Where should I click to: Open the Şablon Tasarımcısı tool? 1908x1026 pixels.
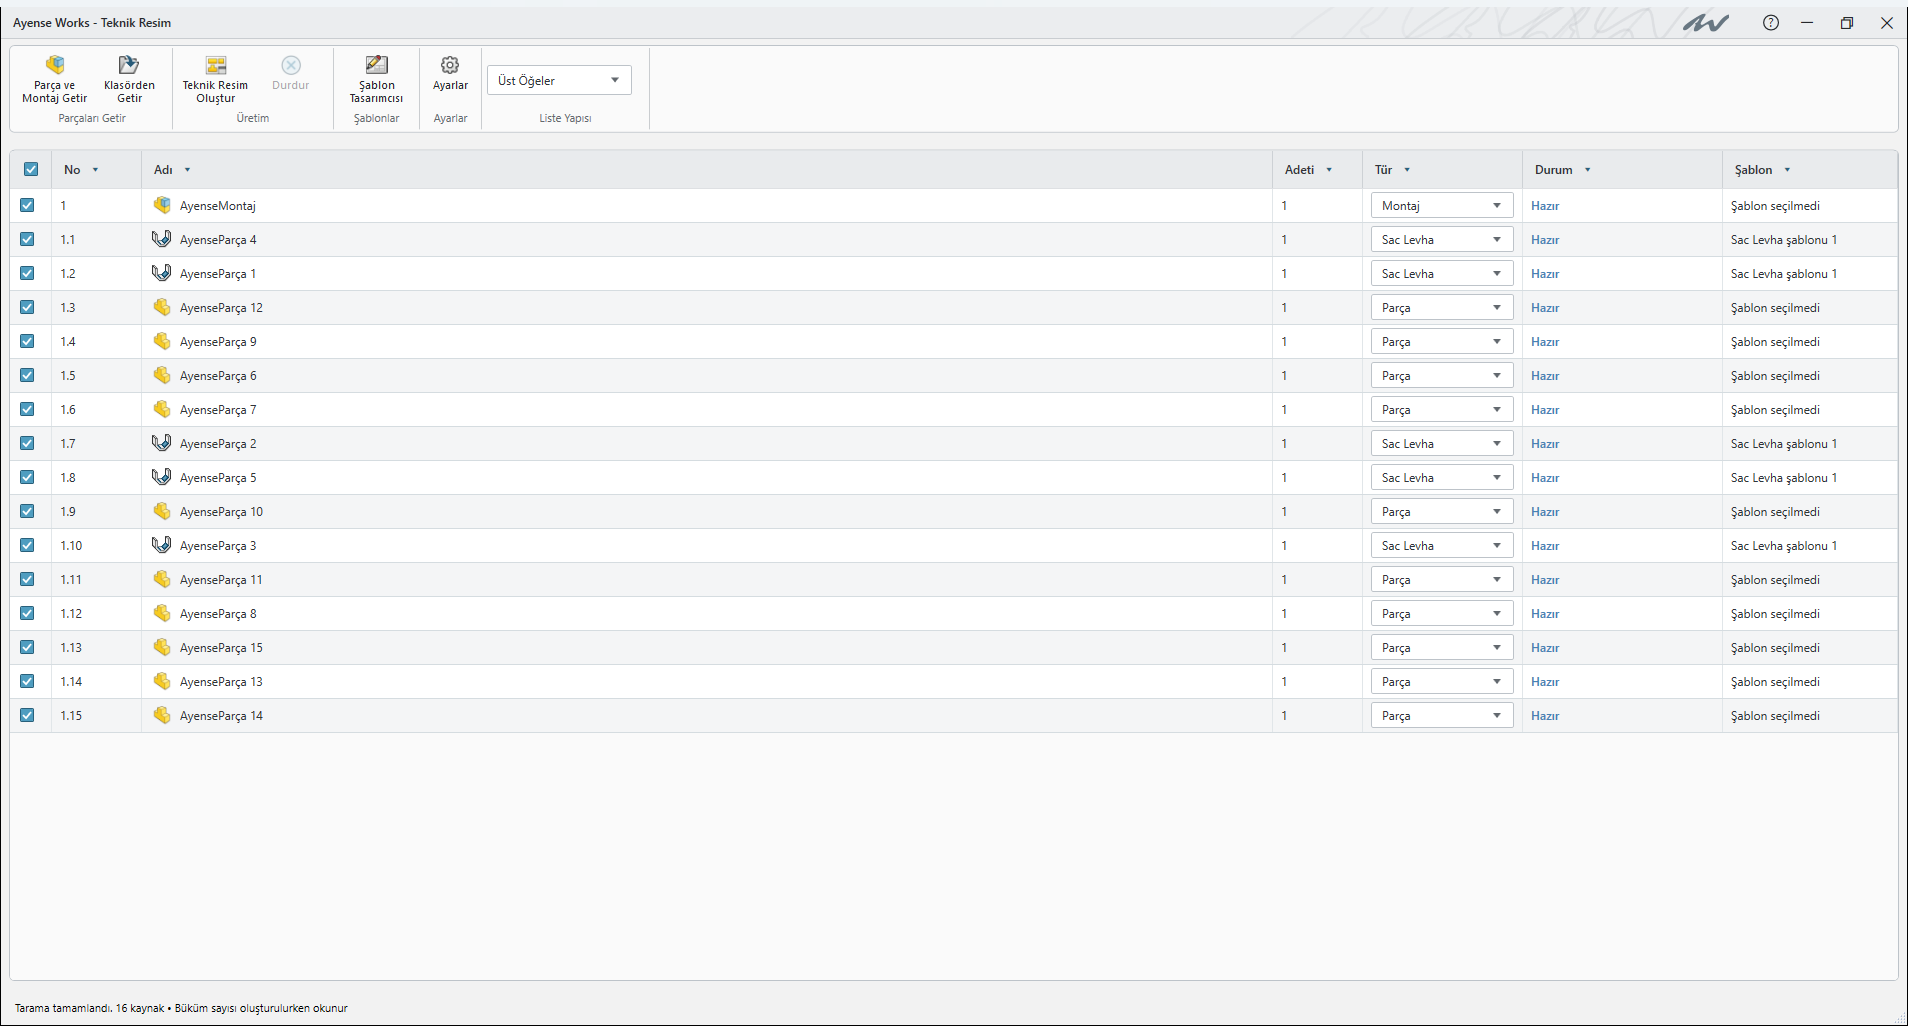pos(376,80)
